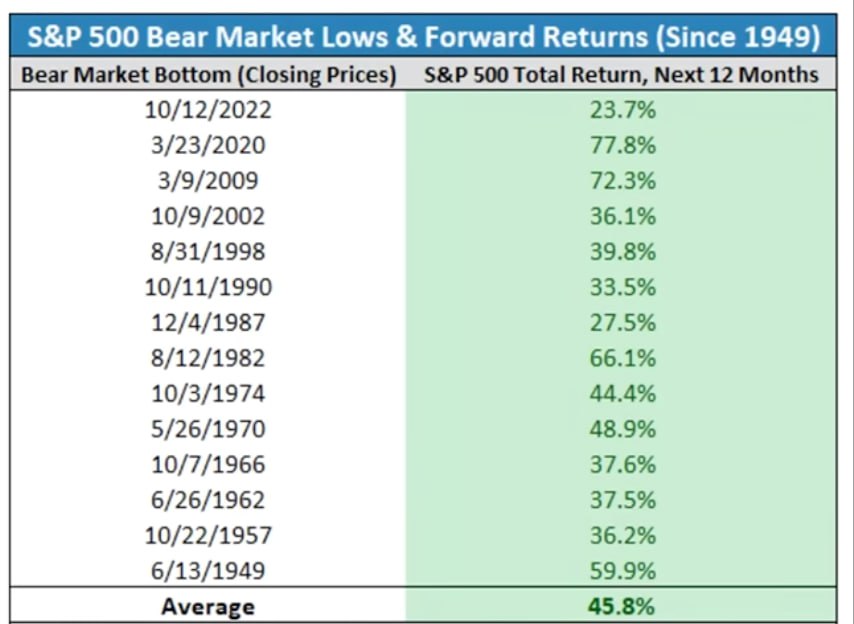
Task: Select the 45.8% average return value
Action: (621, 606)
